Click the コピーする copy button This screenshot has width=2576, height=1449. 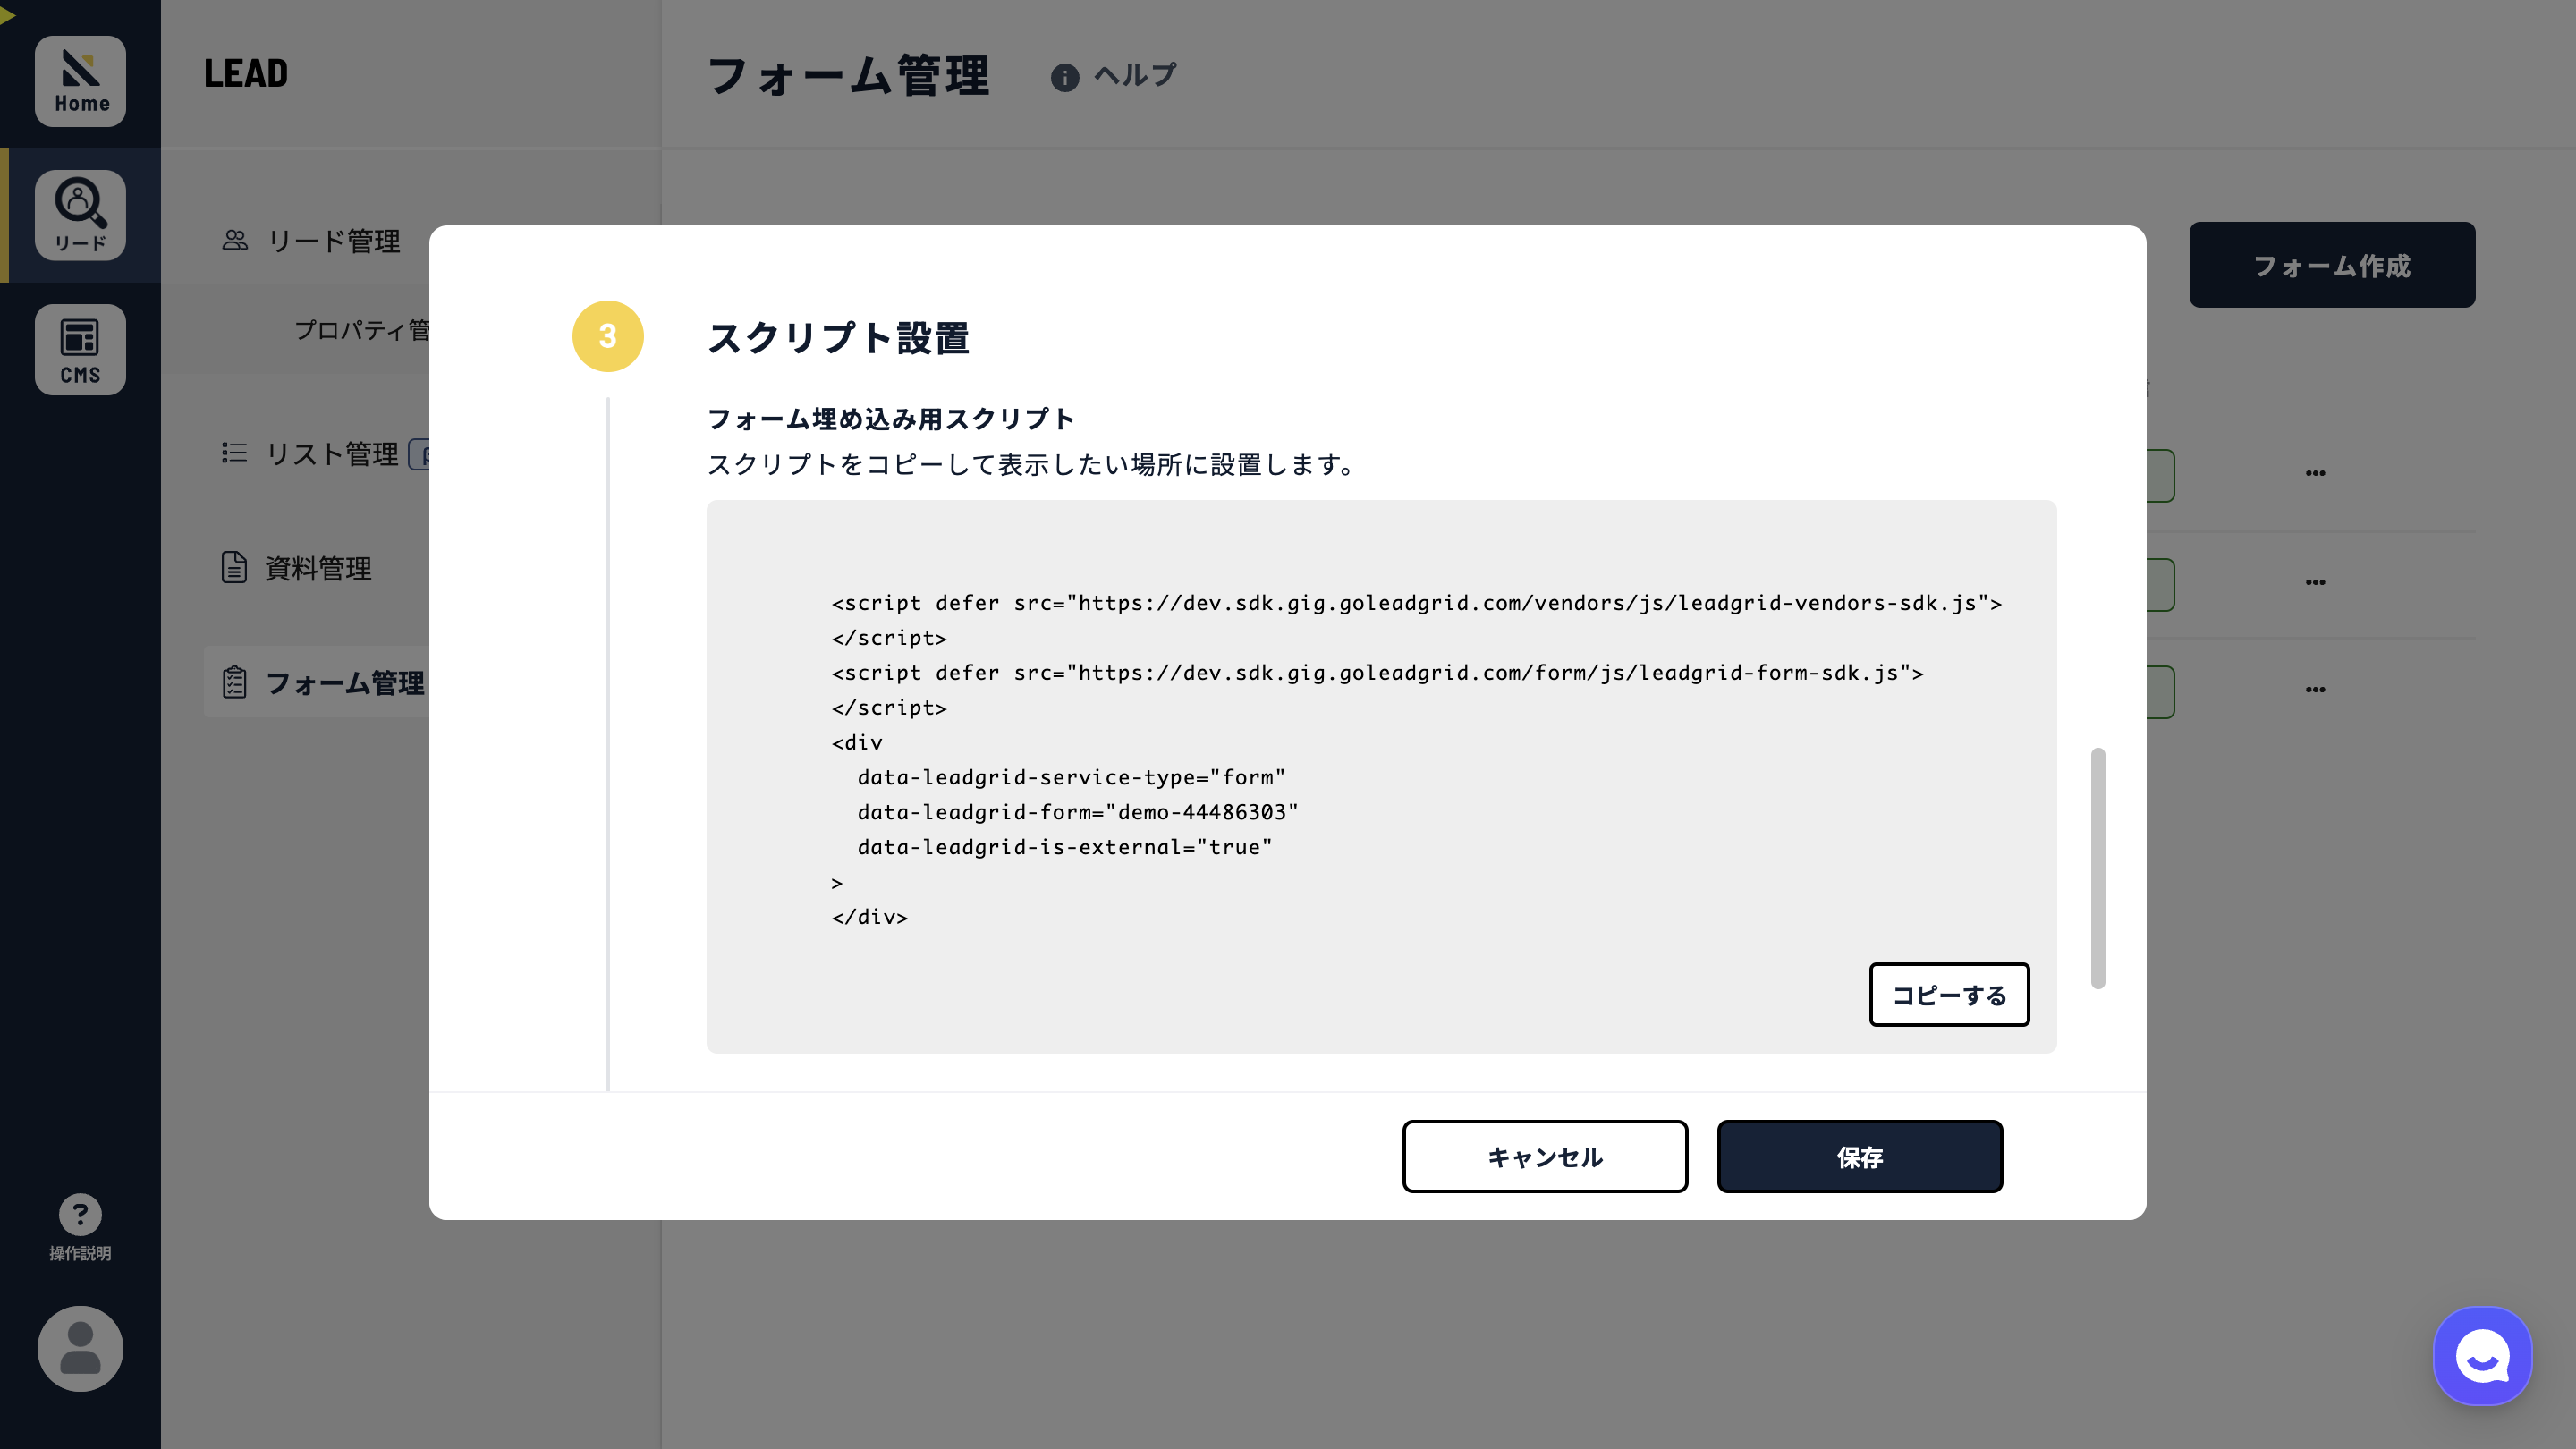1949,995
